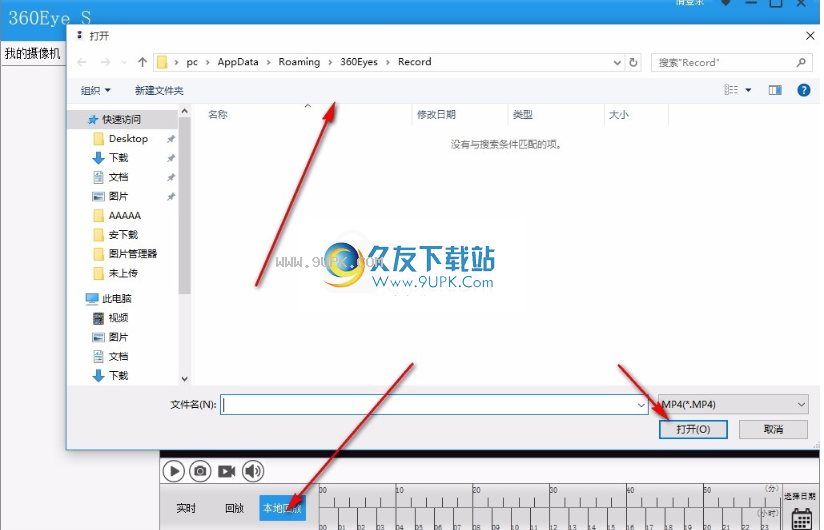Image resolution: width=824 pixels, height=530 pixels.
Task: Switch to the 回放 tab
Action: [234, 508]
